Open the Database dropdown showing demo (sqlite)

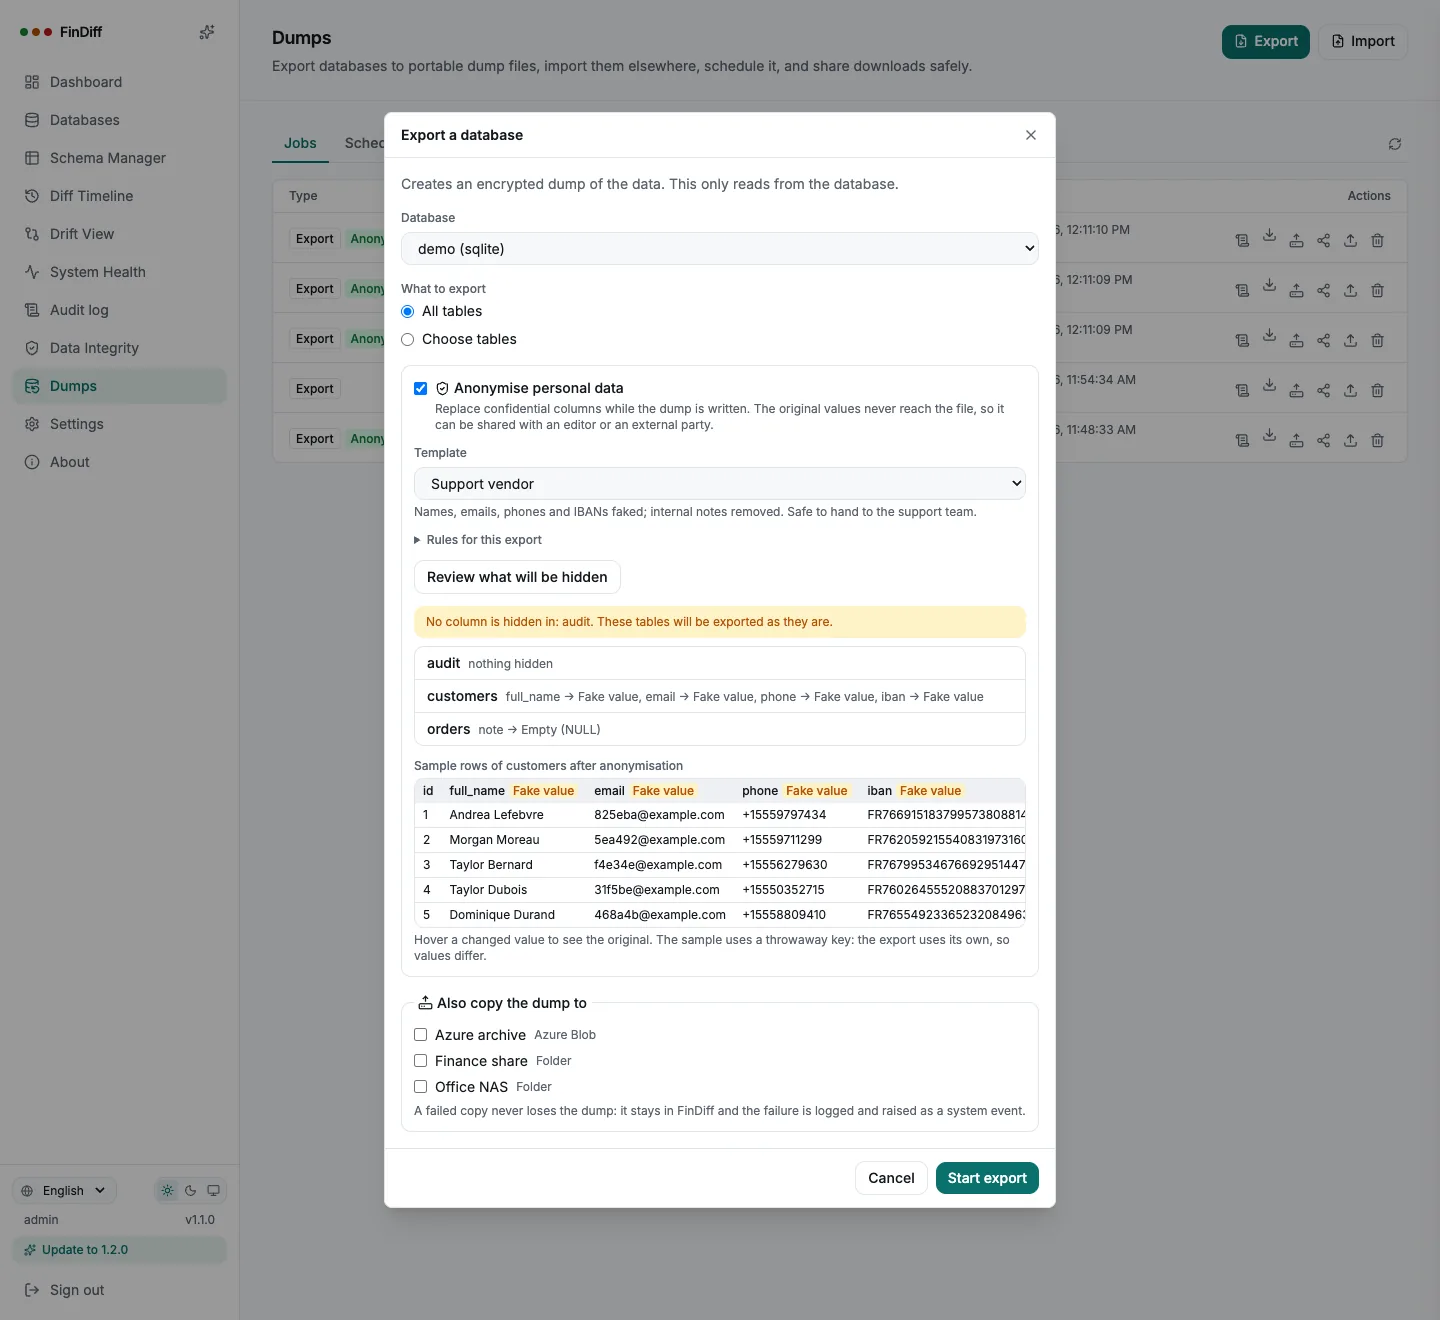pos(720,249)
